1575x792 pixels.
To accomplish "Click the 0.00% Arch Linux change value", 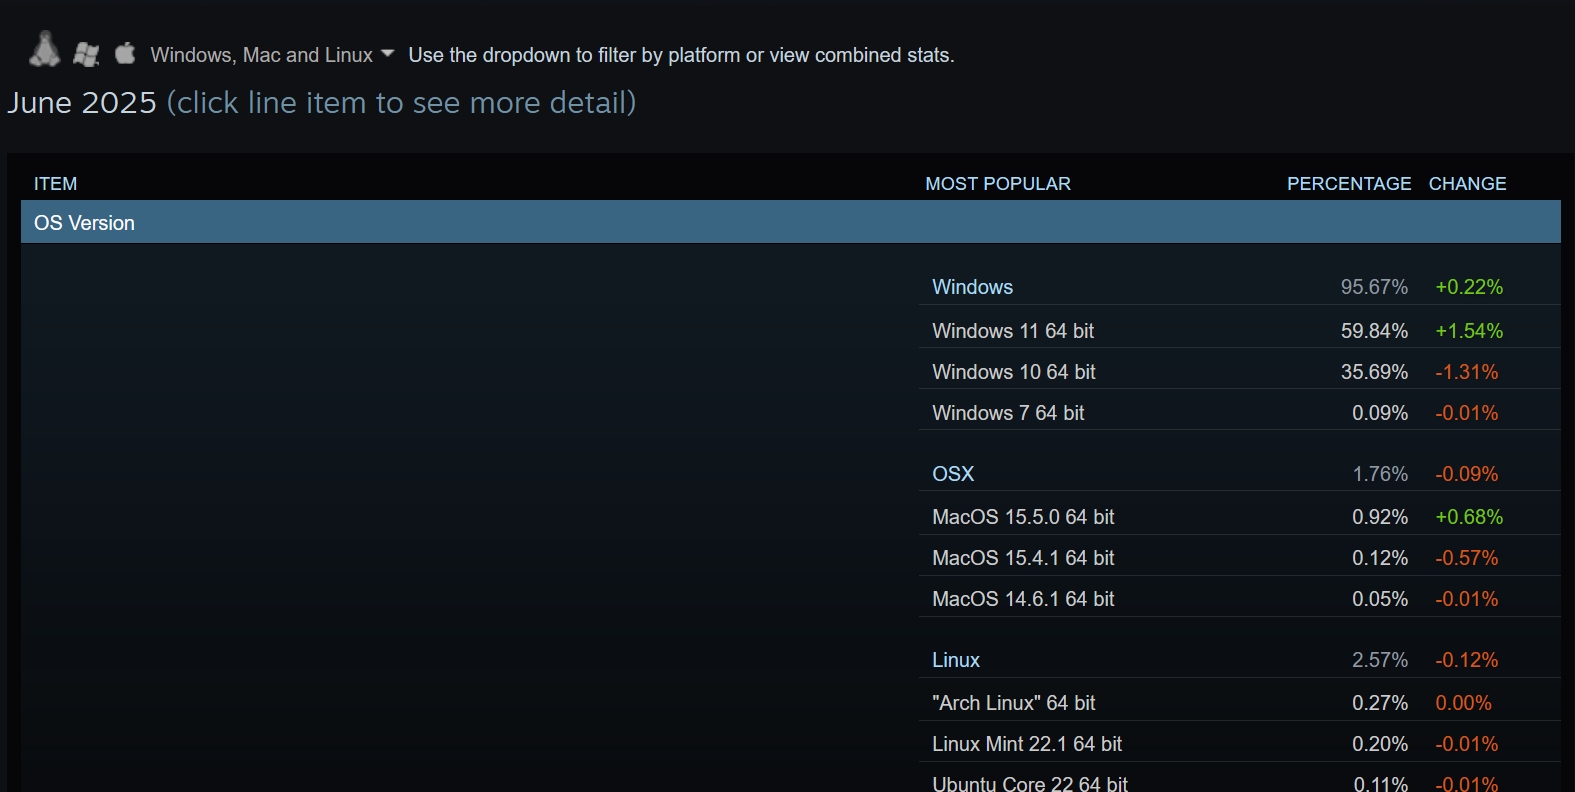I will point(1463,702).
